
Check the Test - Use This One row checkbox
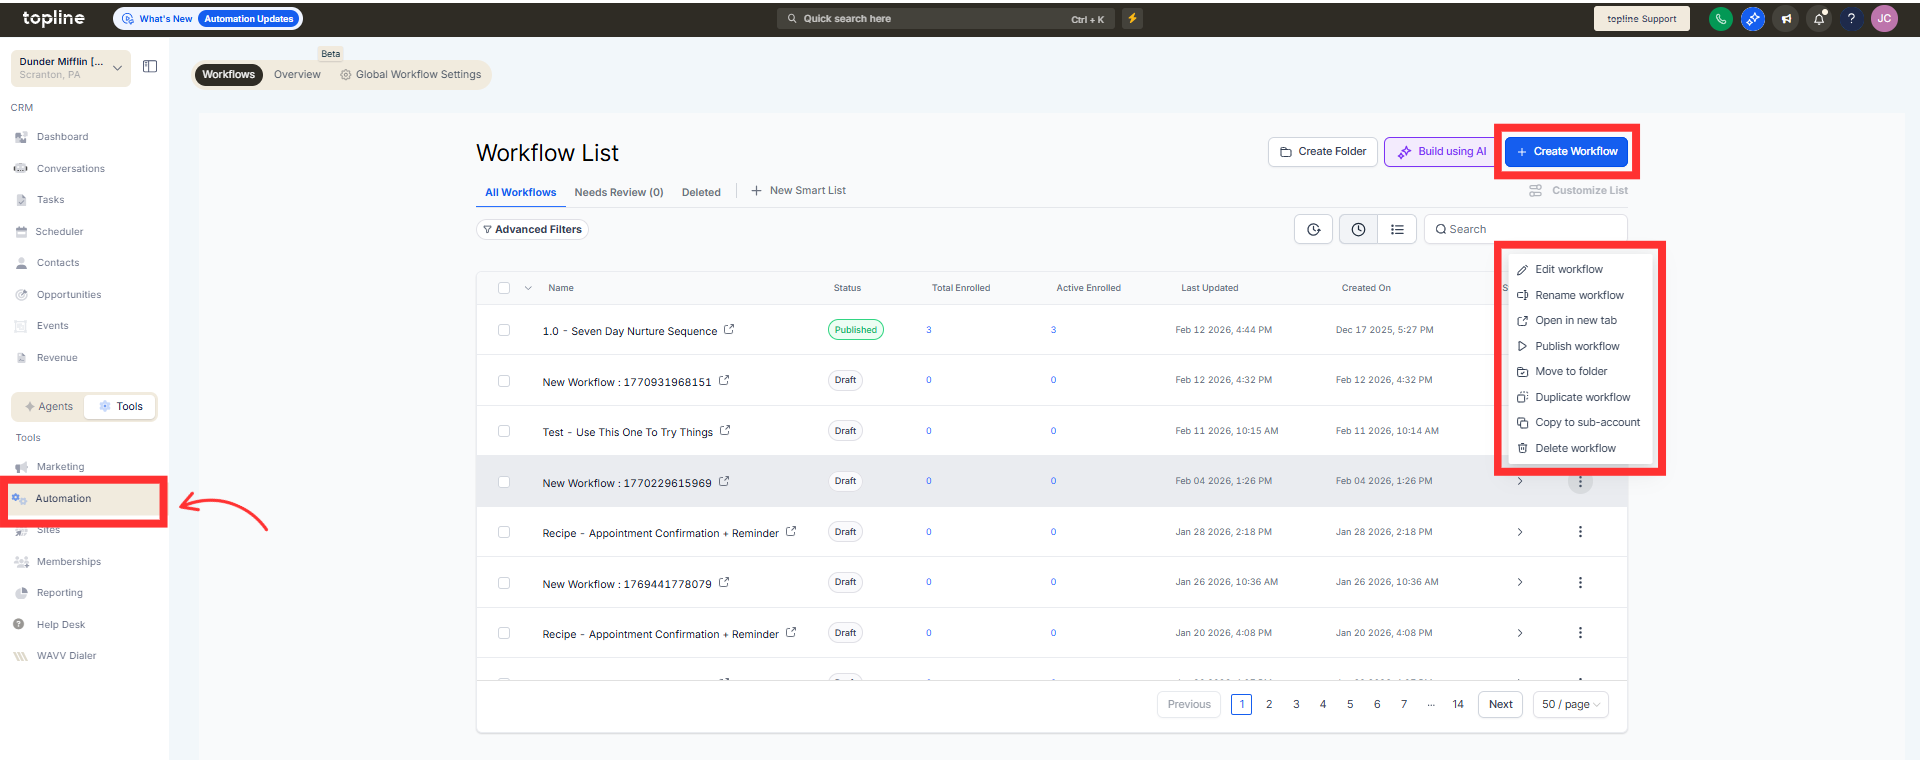coord(504,431)
